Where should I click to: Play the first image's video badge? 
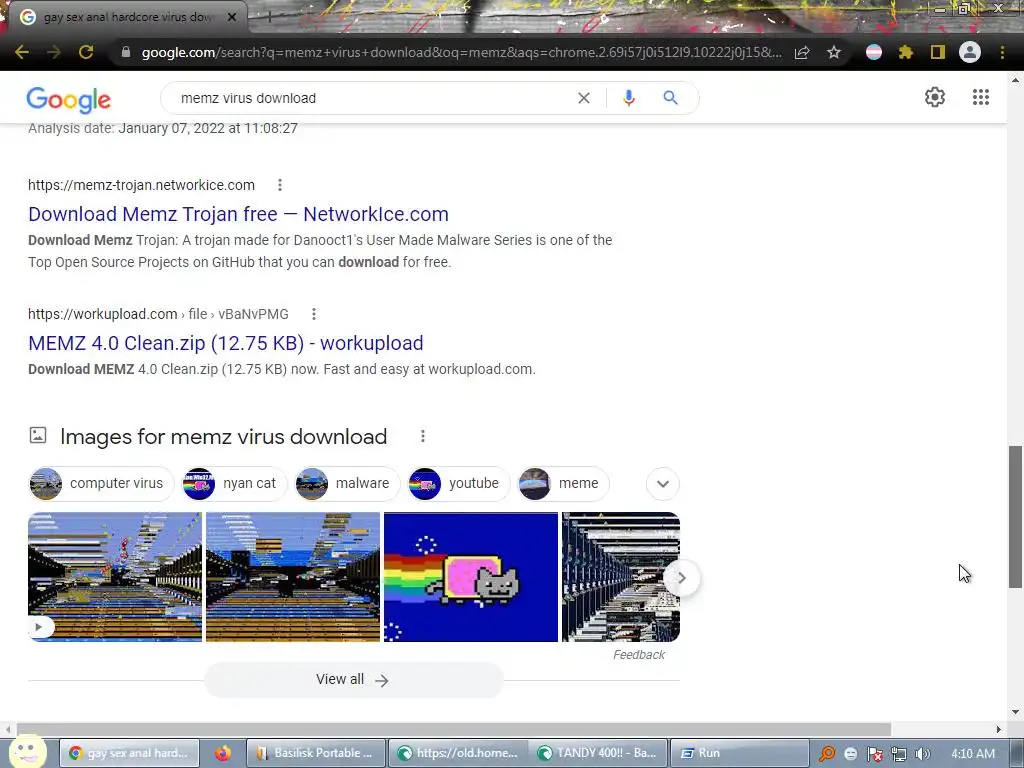(39, 627)
